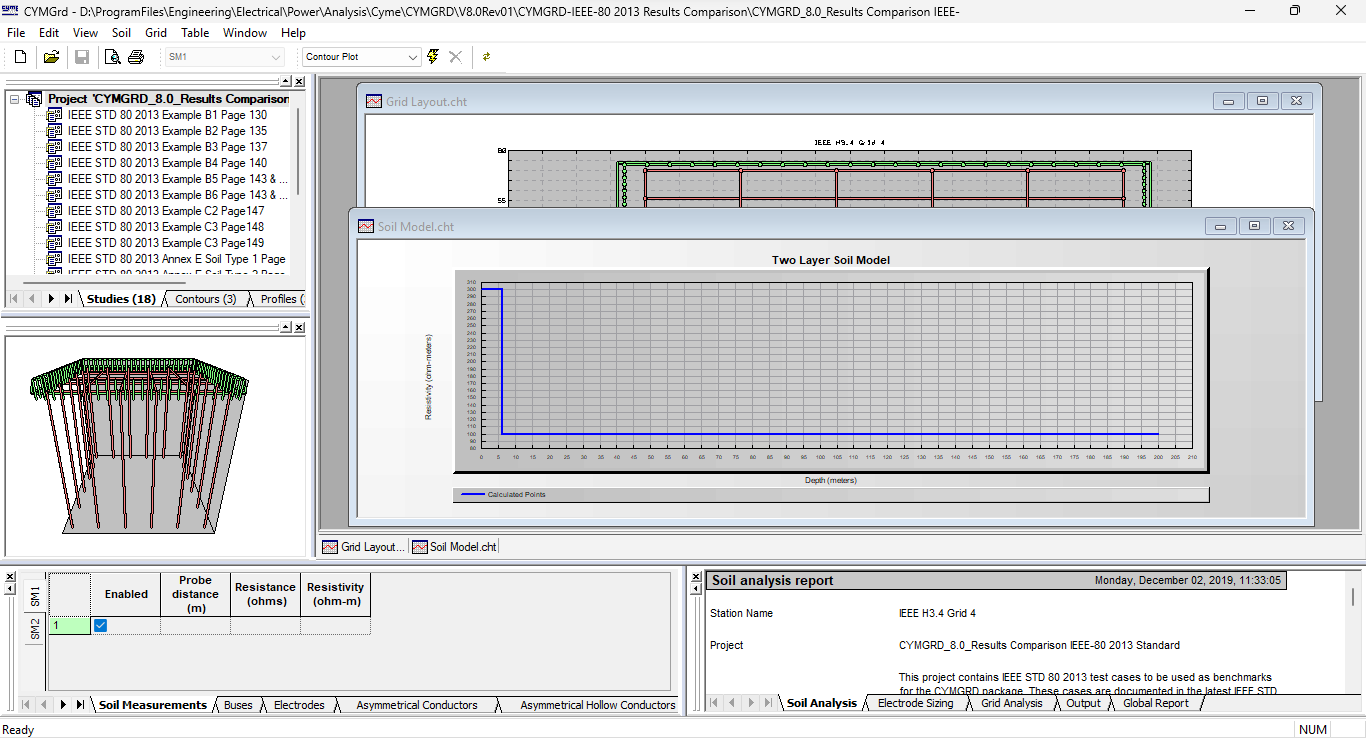
Task: Run the analysis with lightning bolt icon
Action: coord(432,57)
